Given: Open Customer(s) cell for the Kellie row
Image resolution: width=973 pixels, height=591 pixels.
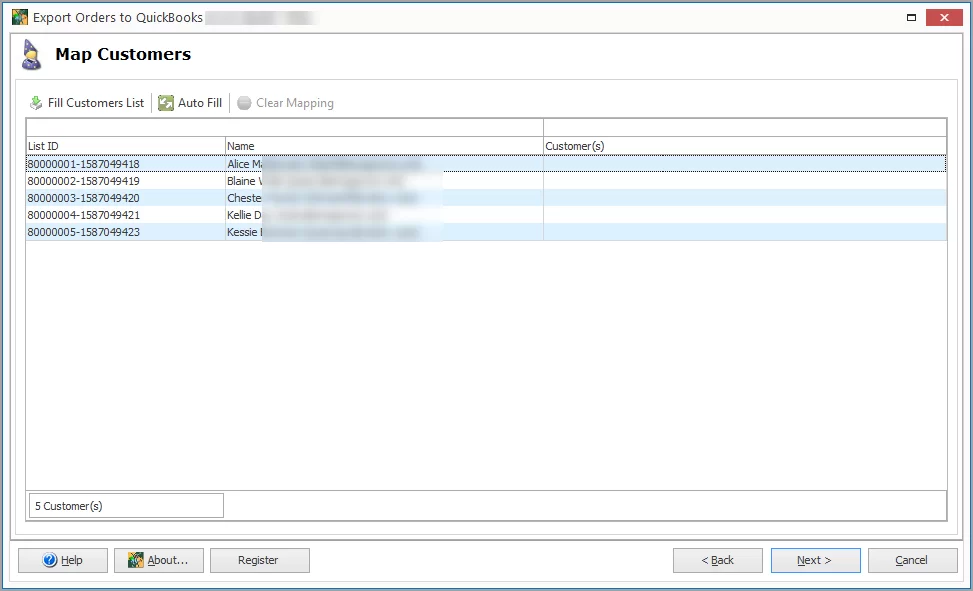Looking at the screenshot, I should tap(744, 215).
